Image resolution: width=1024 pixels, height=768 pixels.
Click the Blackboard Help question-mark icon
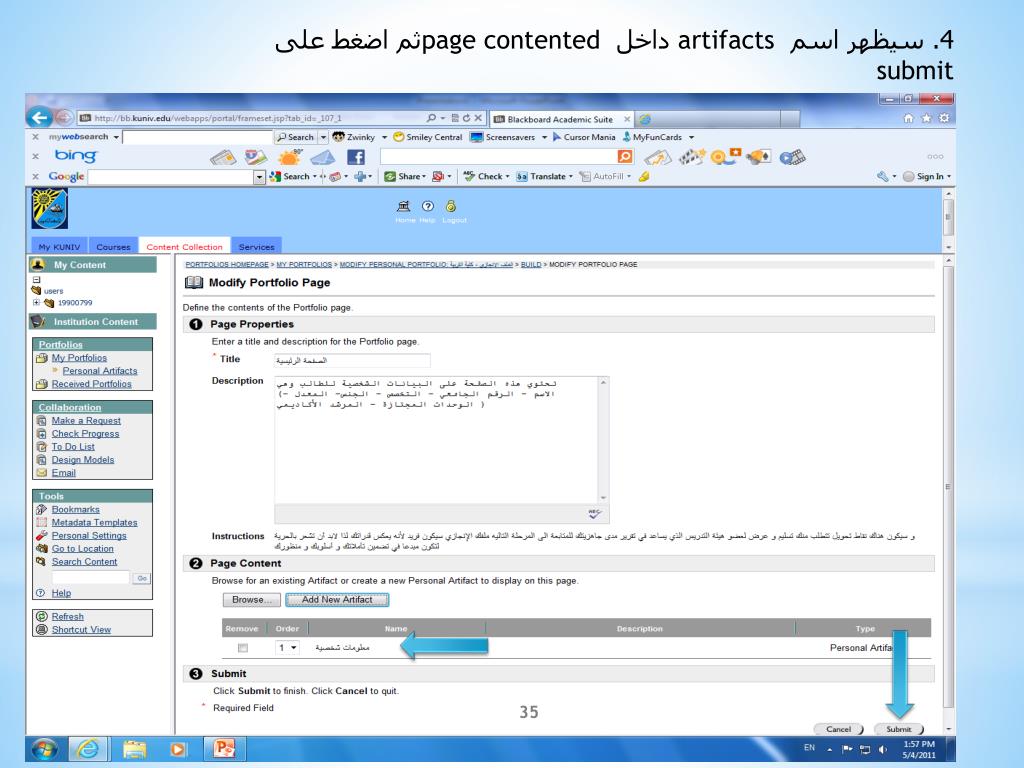coord(428,206)
